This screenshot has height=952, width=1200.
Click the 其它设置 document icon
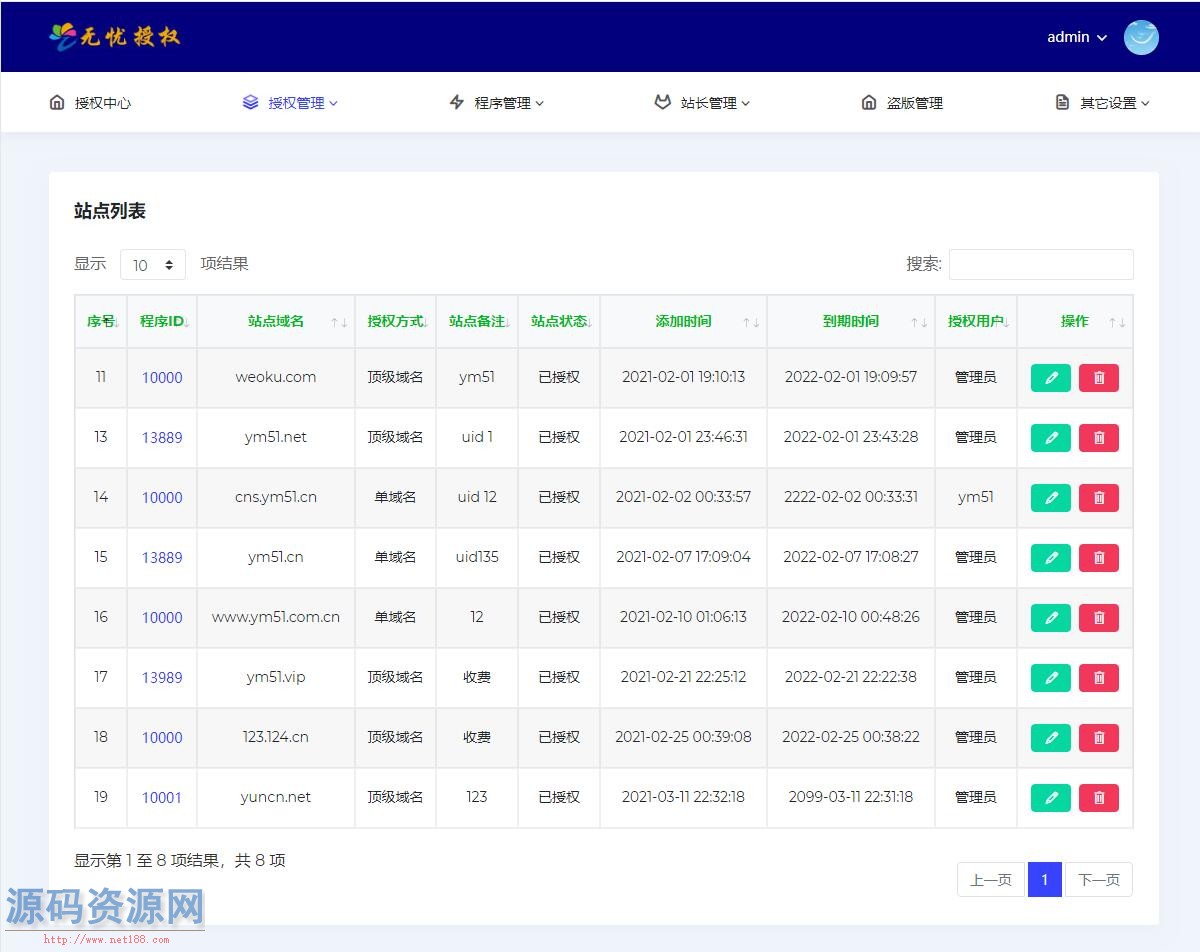tap(1062, 102)
